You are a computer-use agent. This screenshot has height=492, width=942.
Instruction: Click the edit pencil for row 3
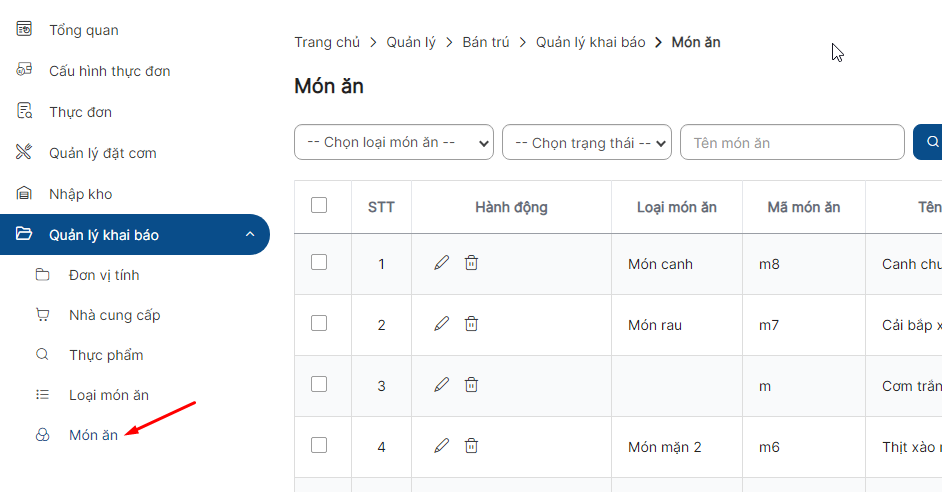click(x=442, y=384)
